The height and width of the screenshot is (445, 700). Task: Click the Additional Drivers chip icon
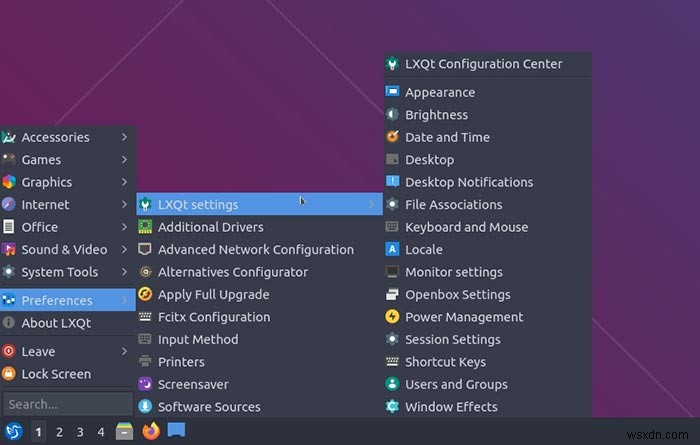(145, 227)
